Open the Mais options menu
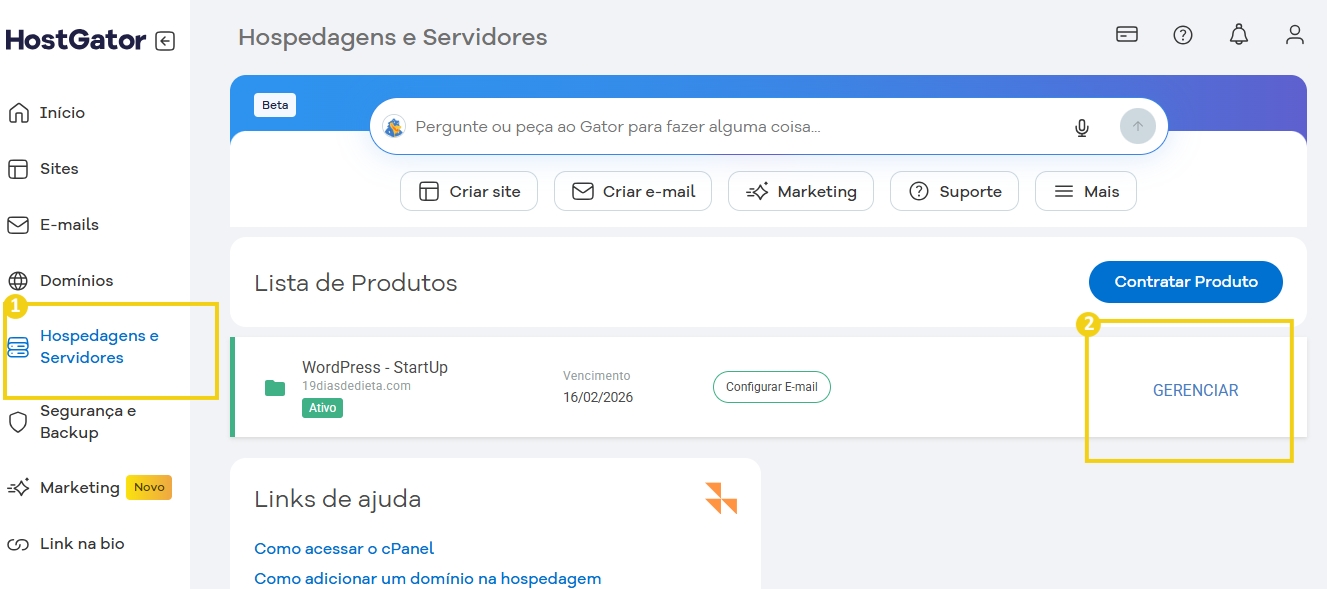Image resolution: width=1327 pixels, height=589 pixels. point(1085,190)
